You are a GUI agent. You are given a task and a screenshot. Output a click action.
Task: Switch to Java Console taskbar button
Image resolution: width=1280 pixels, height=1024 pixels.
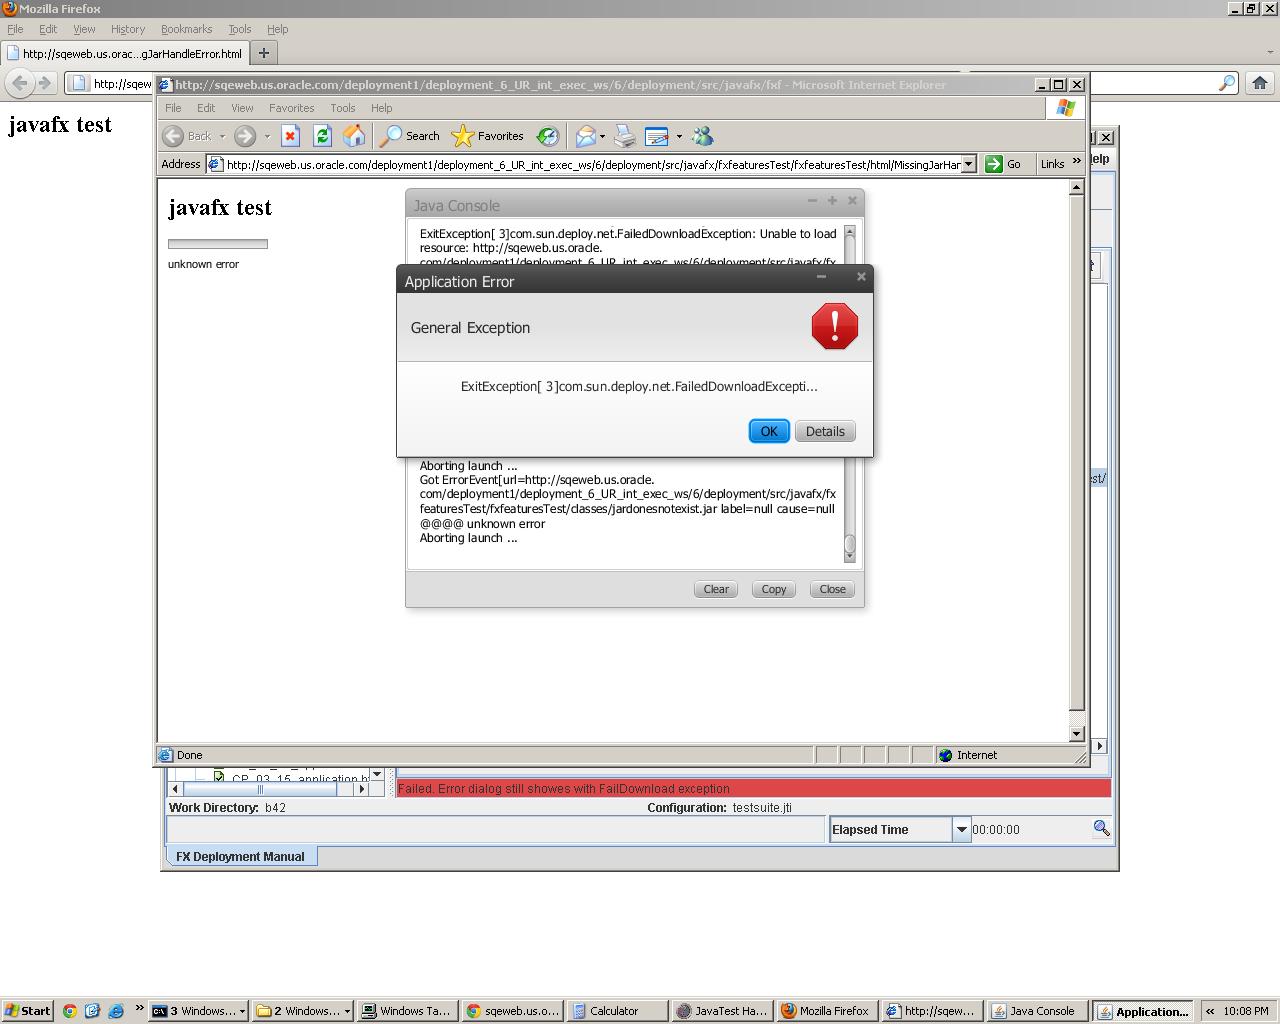(1036, 1011)
